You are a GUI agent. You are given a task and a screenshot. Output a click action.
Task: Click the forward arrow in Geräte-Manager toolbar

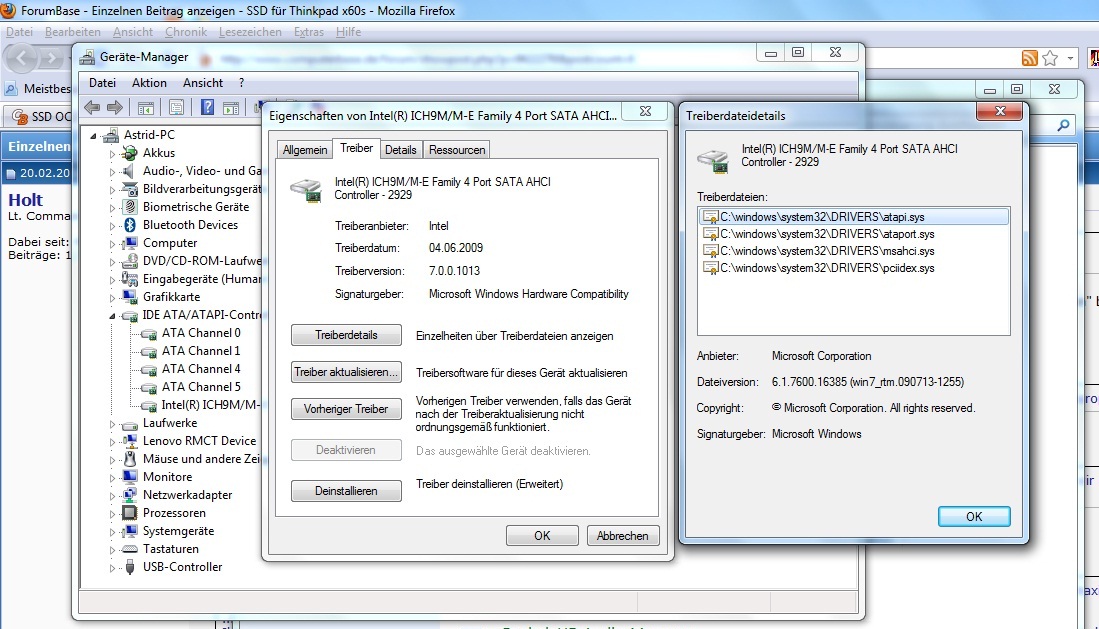coord(115,107)
